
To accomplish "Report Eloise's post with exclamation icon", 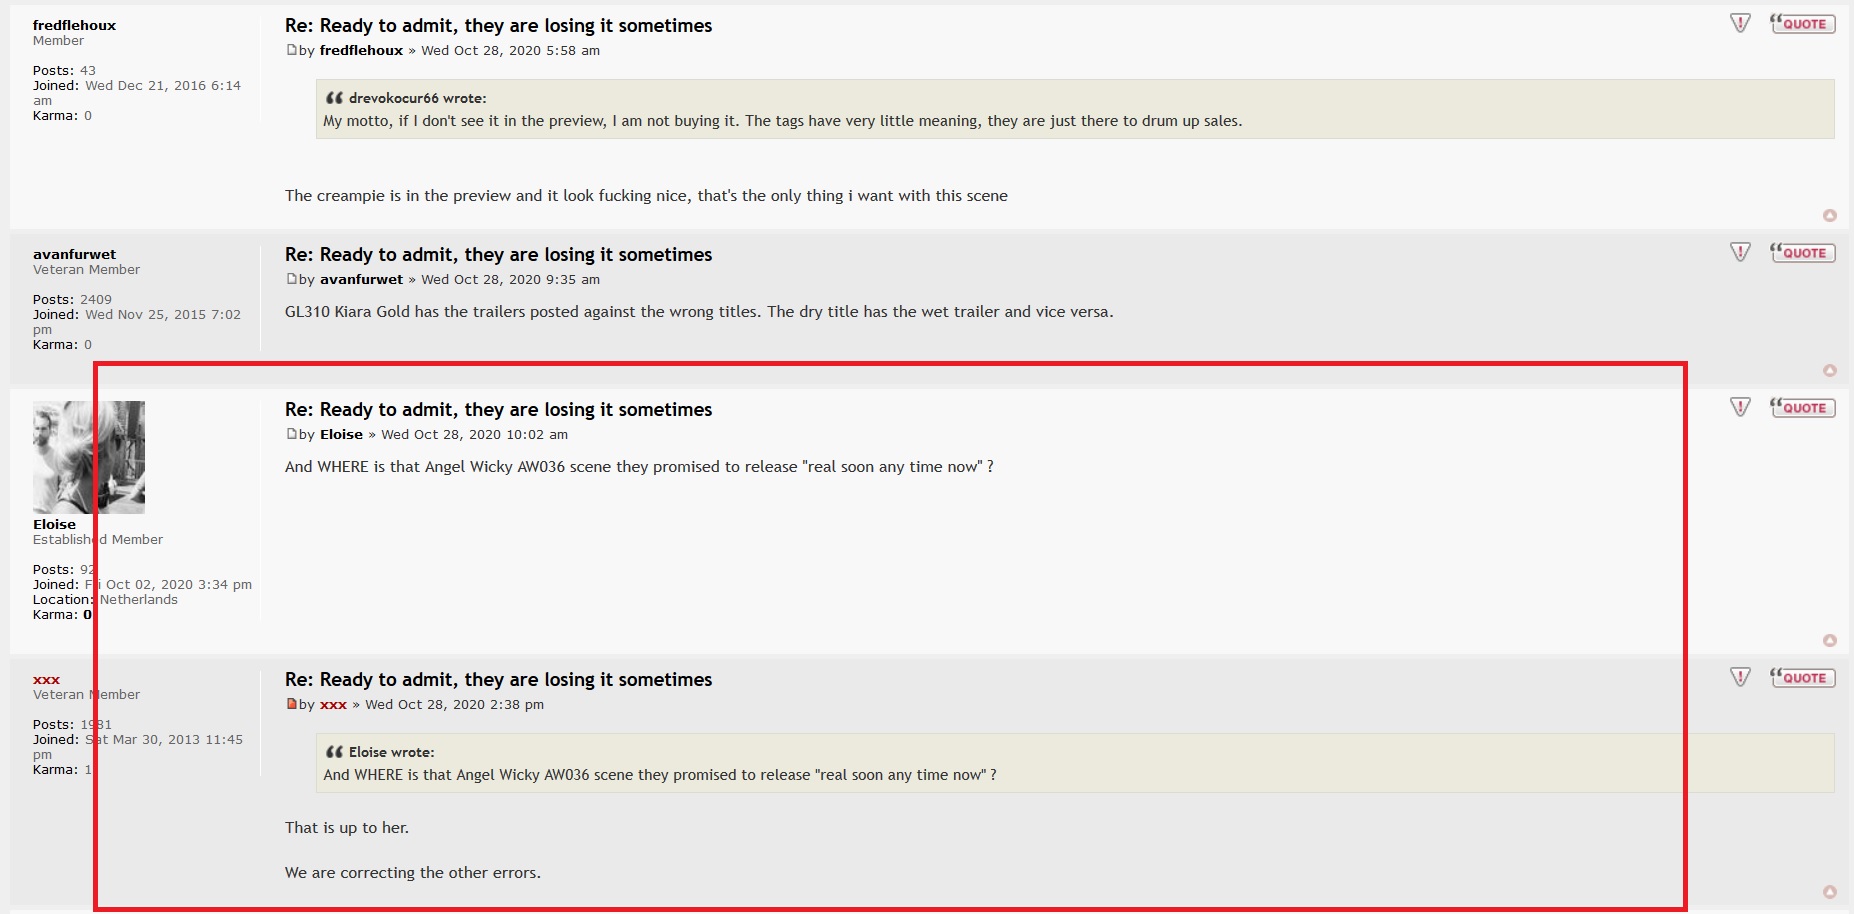I will point(1740,408).
